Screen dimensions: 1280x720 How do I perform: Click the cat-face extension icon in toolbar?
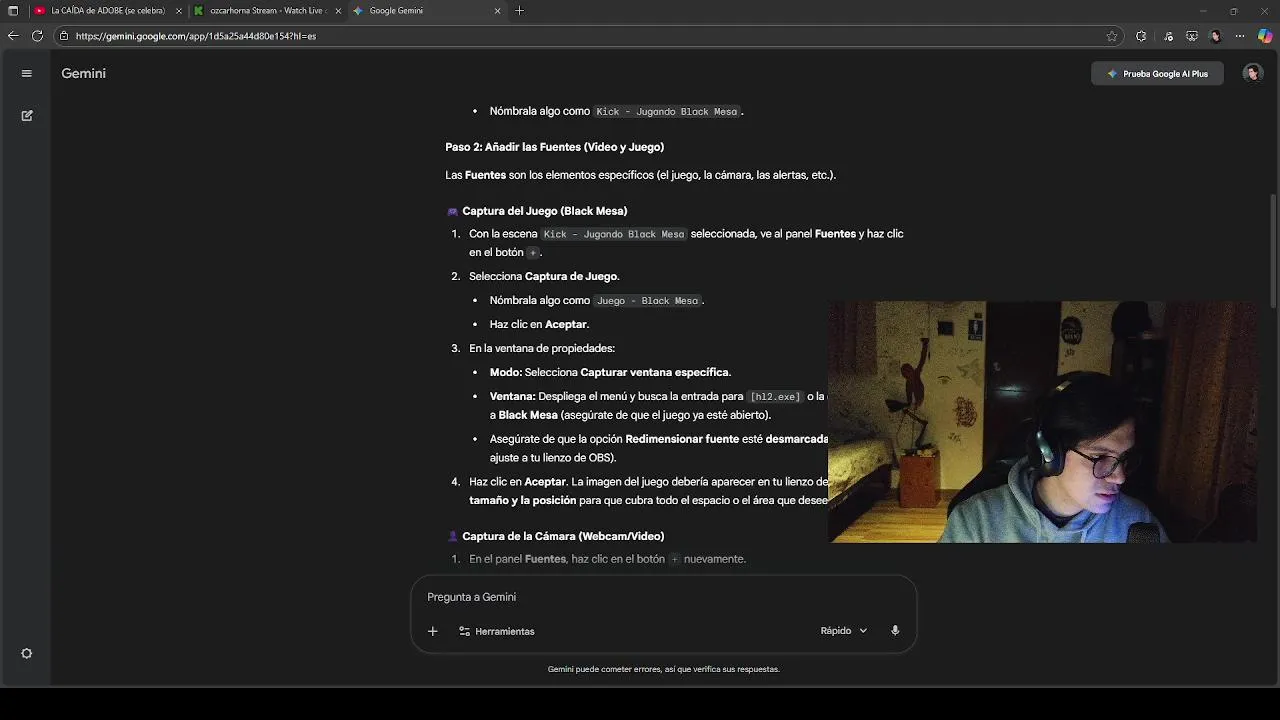click(1191, 36)
